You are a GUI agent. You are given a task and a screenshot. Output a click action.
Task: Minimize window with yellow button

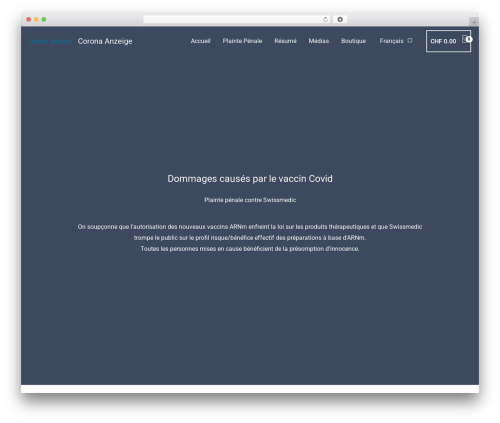point(36,20)
